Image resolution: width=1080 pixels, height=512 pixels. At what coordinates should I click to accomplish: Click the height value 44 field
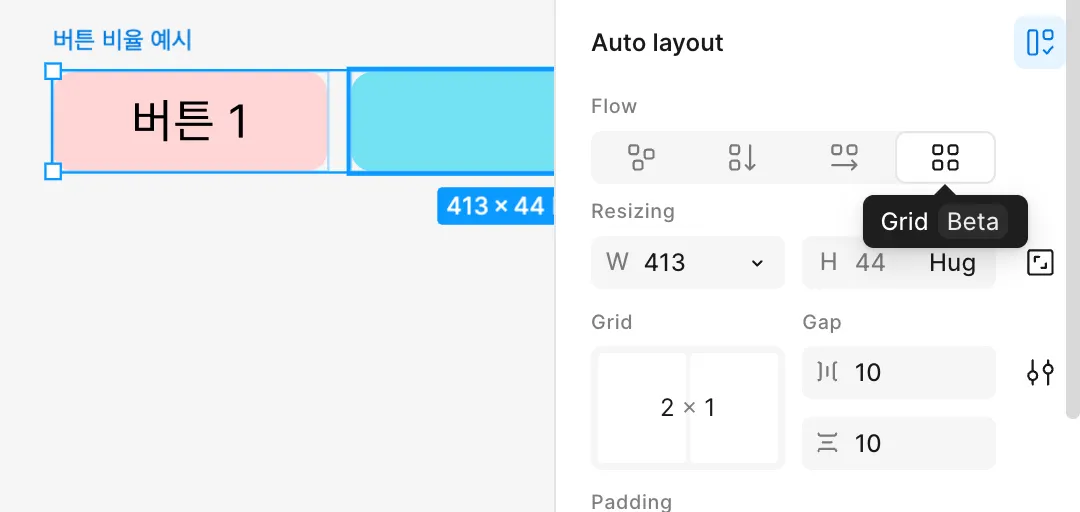[x=870, y=263]
